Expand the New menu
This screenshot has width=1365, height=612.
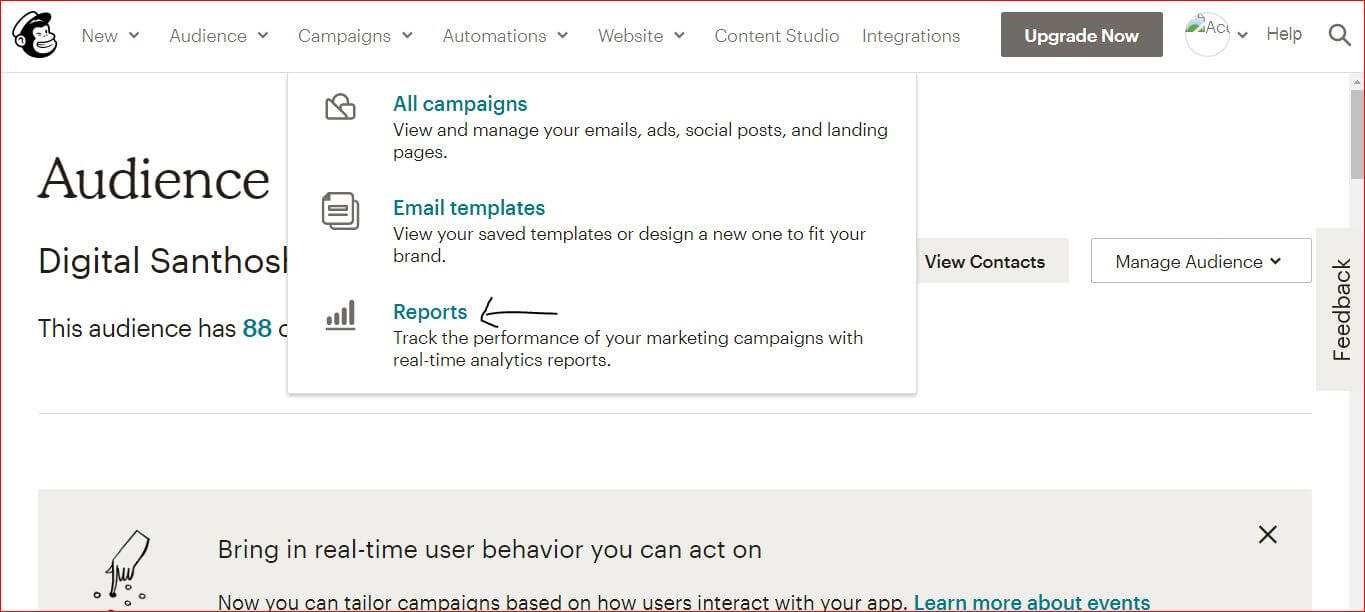(x=110, y=35)
